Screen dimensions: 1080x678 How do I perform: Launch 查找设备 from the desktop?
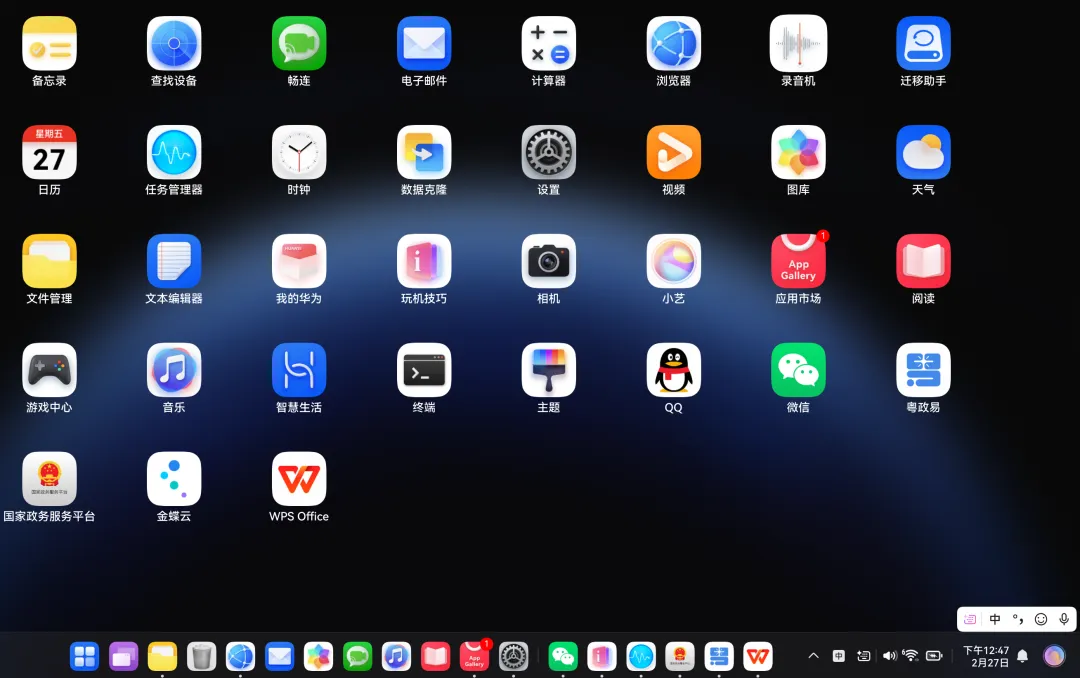coord(174,43)
